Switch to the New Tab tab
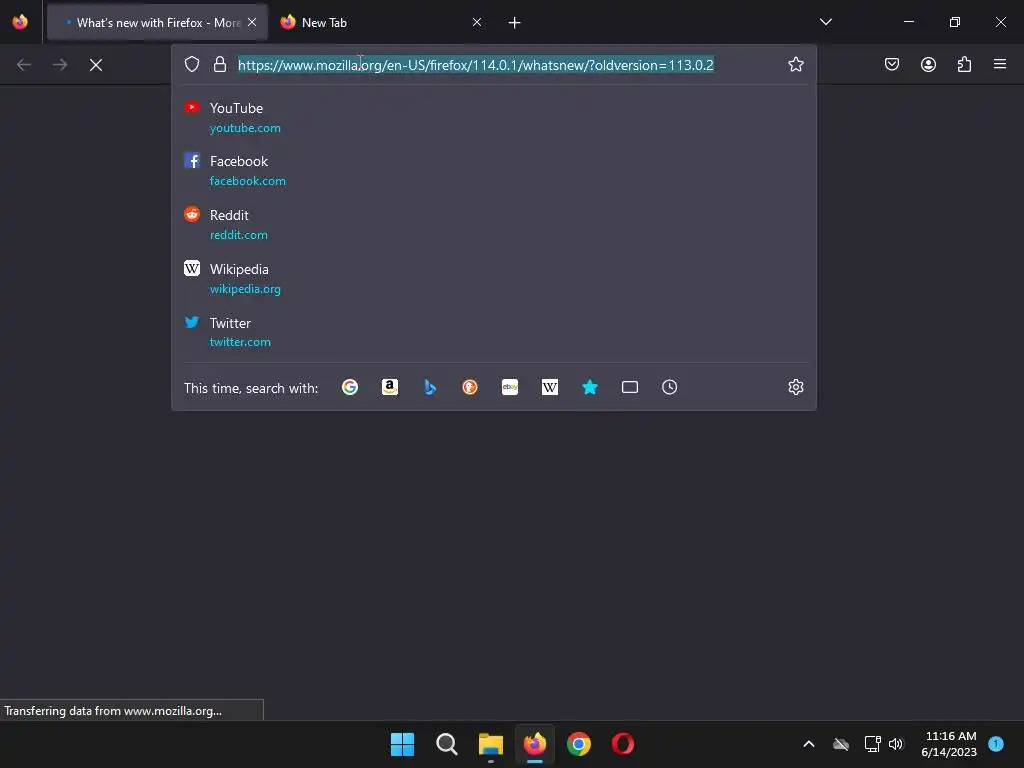The height and width of the screenshot is (768, 1024). 381,22
